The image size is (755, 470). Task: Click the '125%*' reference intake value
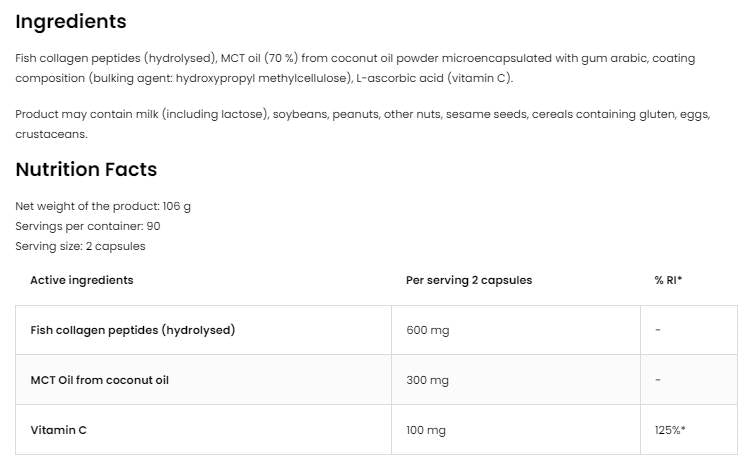coord(670,430)
